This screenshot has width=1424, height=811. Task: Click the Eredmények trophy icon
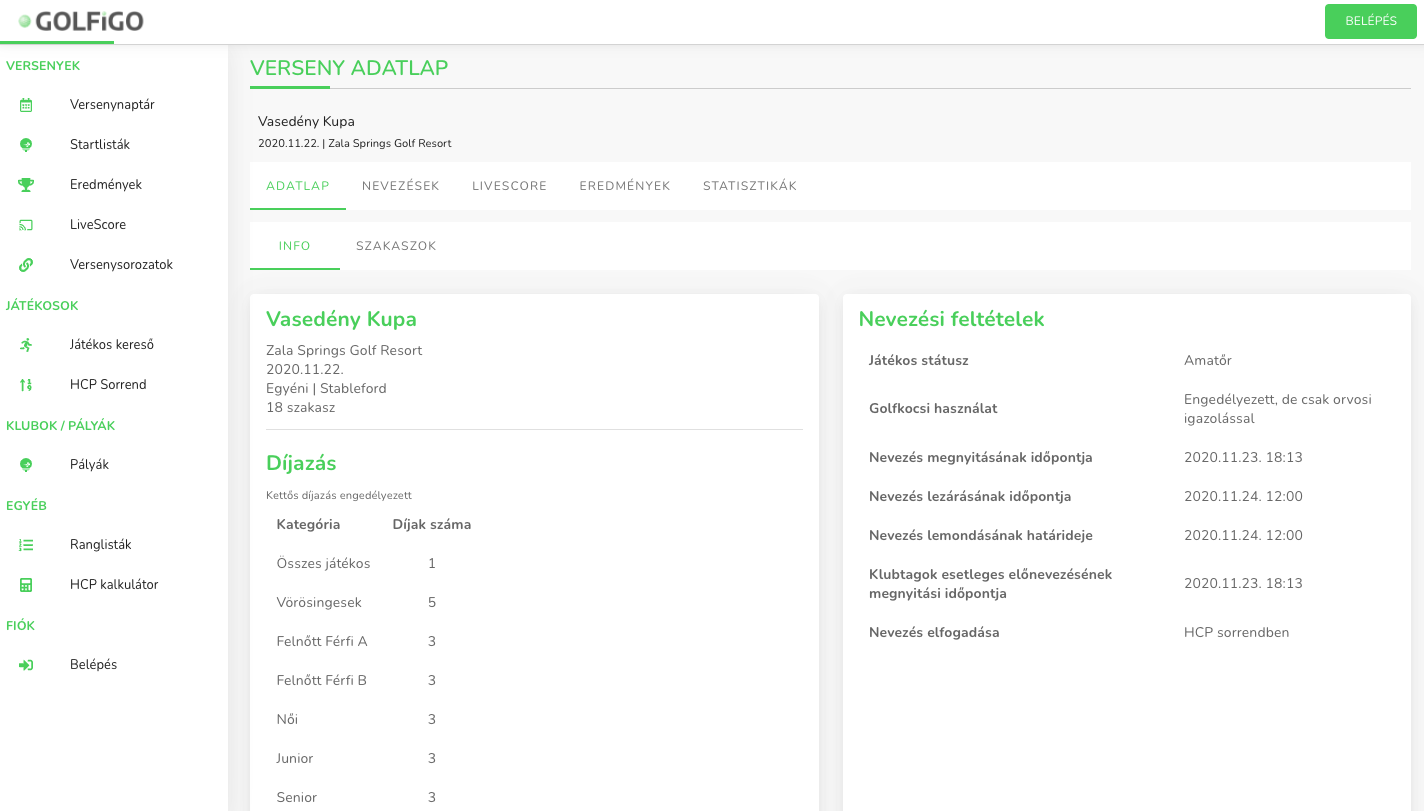pyautogui.click(x=26, y=185)
